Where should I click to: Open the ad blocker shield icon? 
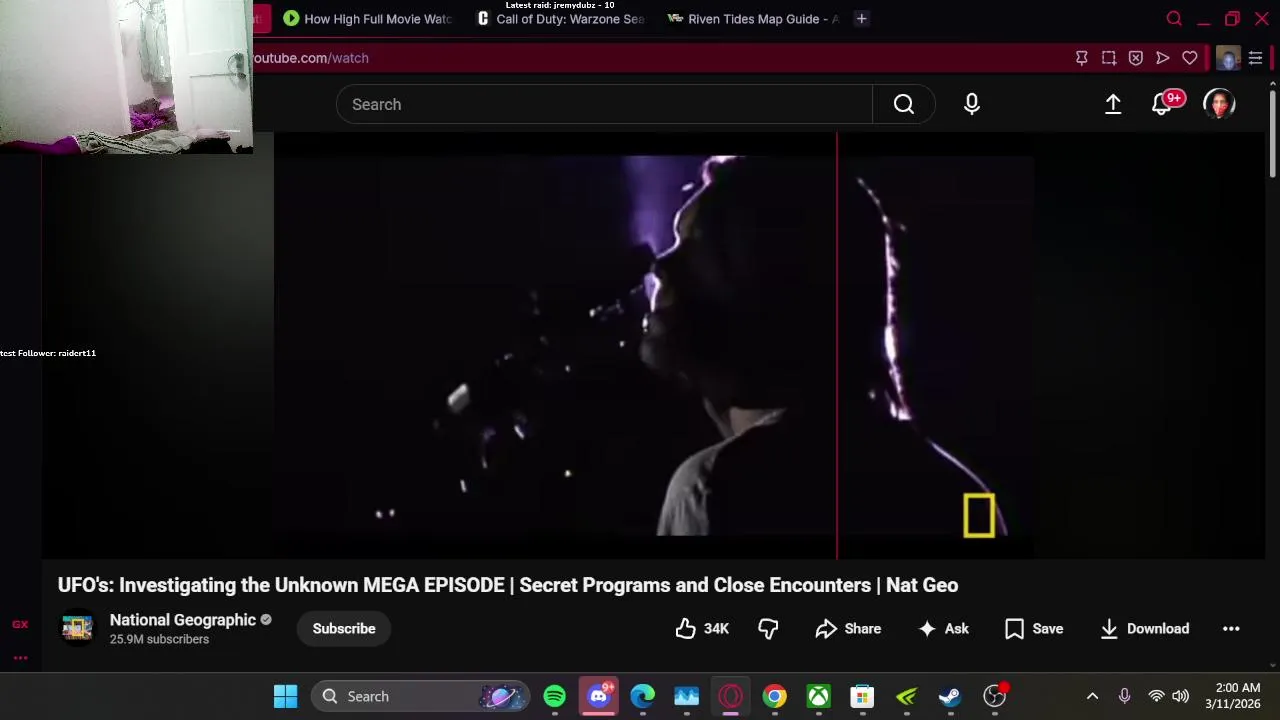pyautogui.click(x=1136, y=58)
